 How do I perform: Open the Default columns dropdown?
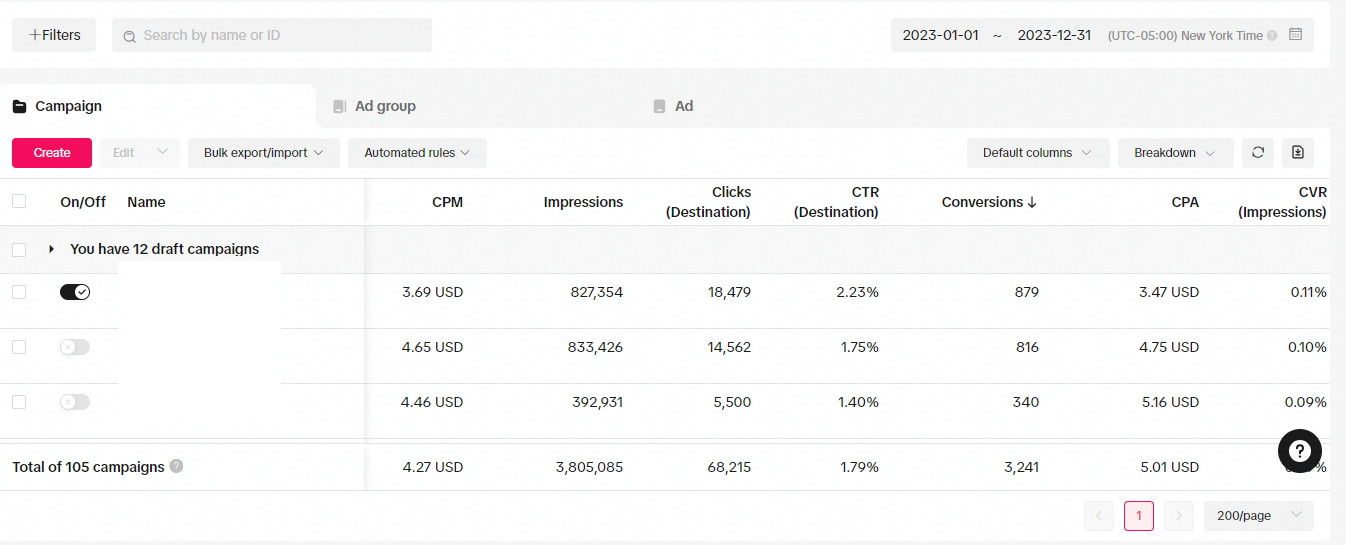[1038, 153]
